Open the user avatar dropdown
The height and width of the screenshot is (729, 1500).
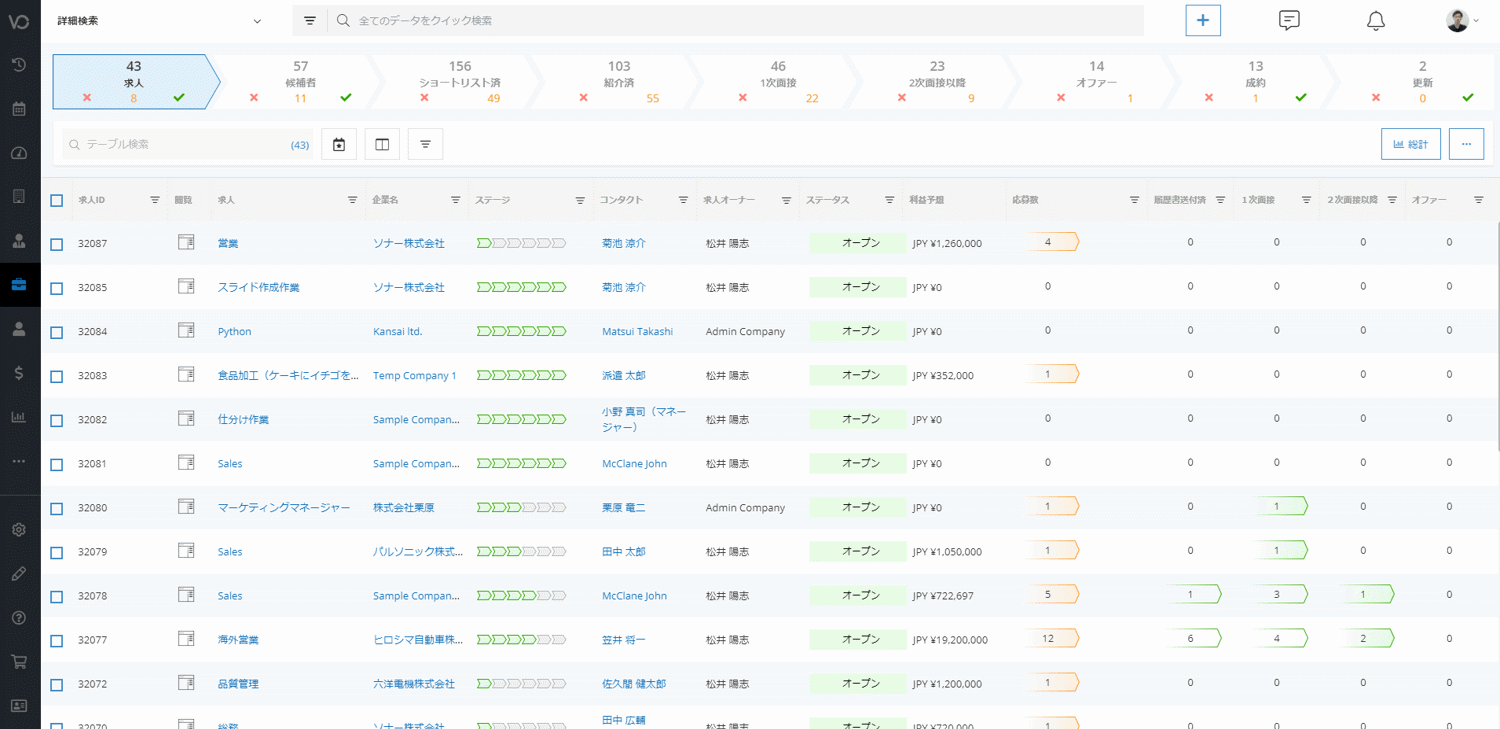[1462, 21]
